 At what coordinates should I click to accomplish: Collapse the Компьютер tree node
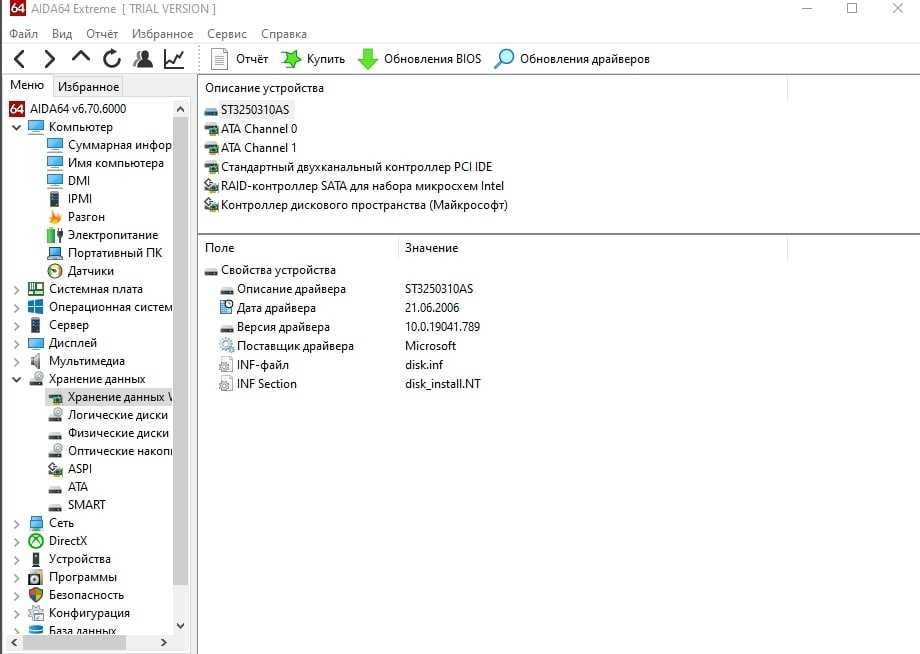tap(16, 127)
